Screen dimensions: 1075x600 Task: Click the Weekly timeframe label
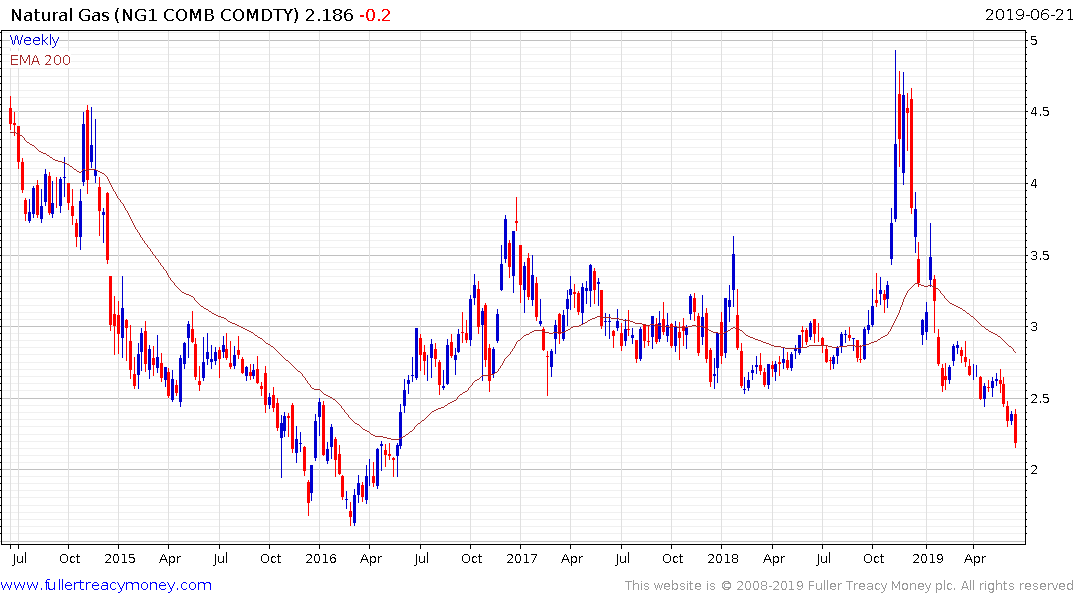[x=34, y=40]
